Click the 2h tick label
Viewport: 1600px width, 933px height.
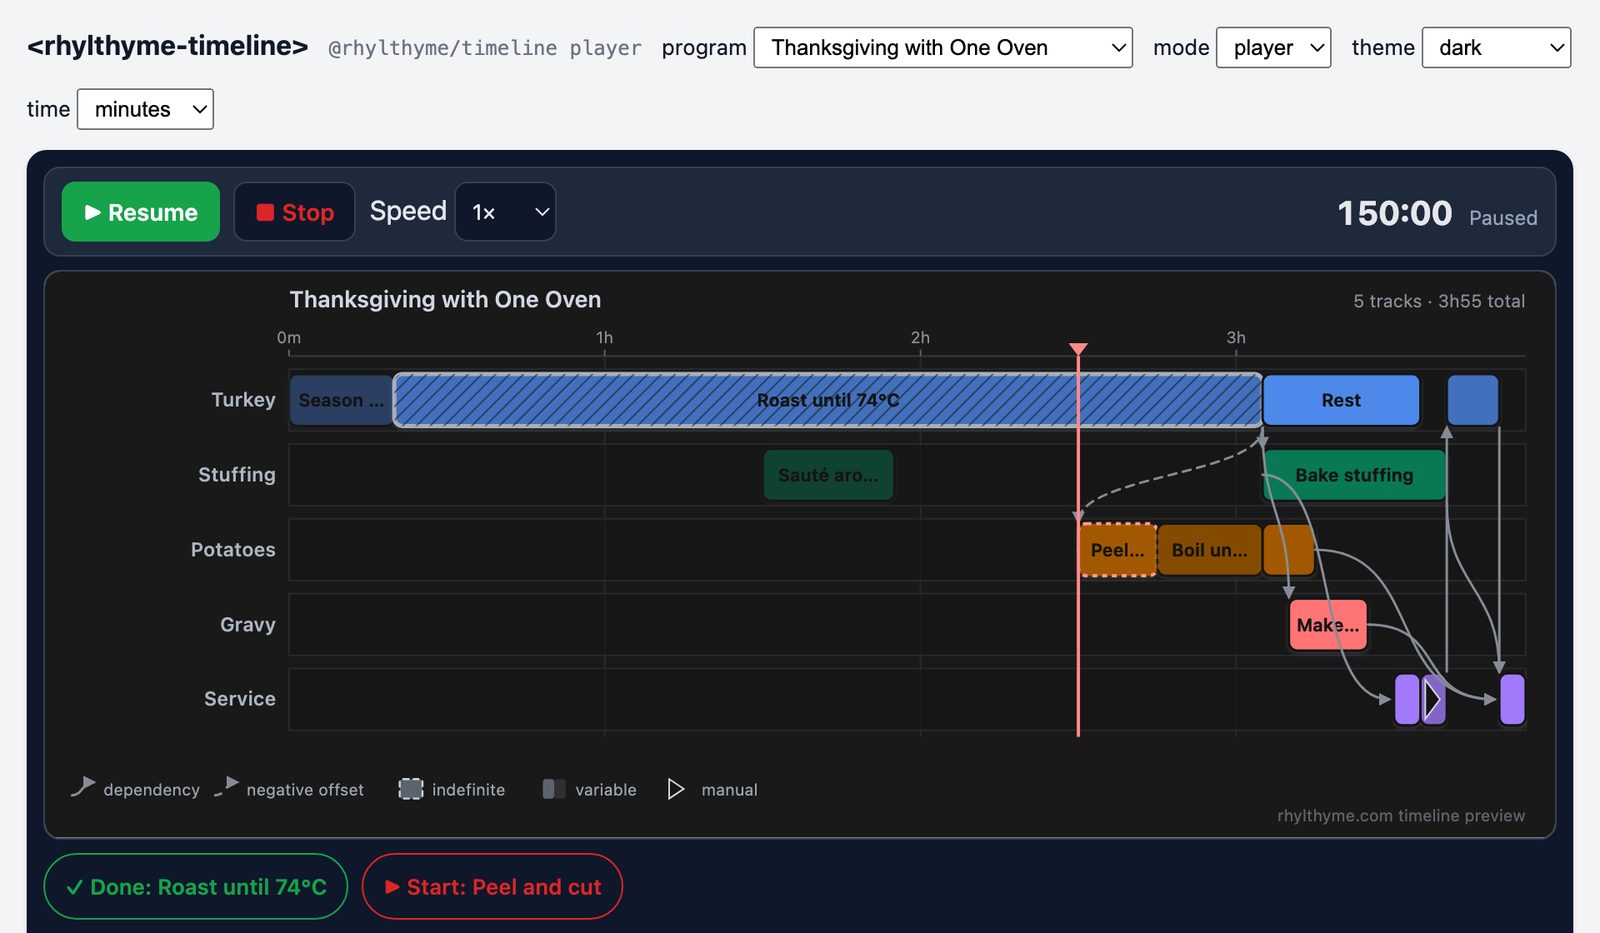920,338
